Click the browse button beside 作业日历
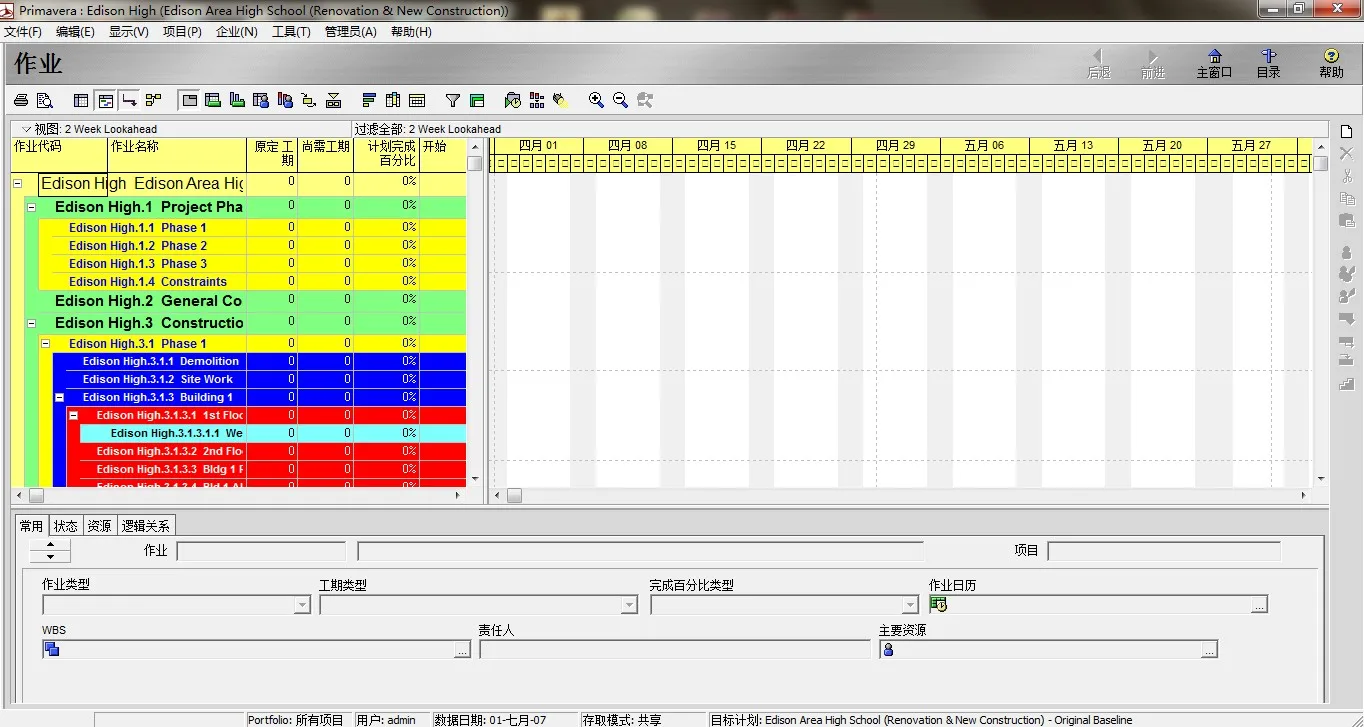This screenshot has width=1364, height=727. (x=1259, y=605)
